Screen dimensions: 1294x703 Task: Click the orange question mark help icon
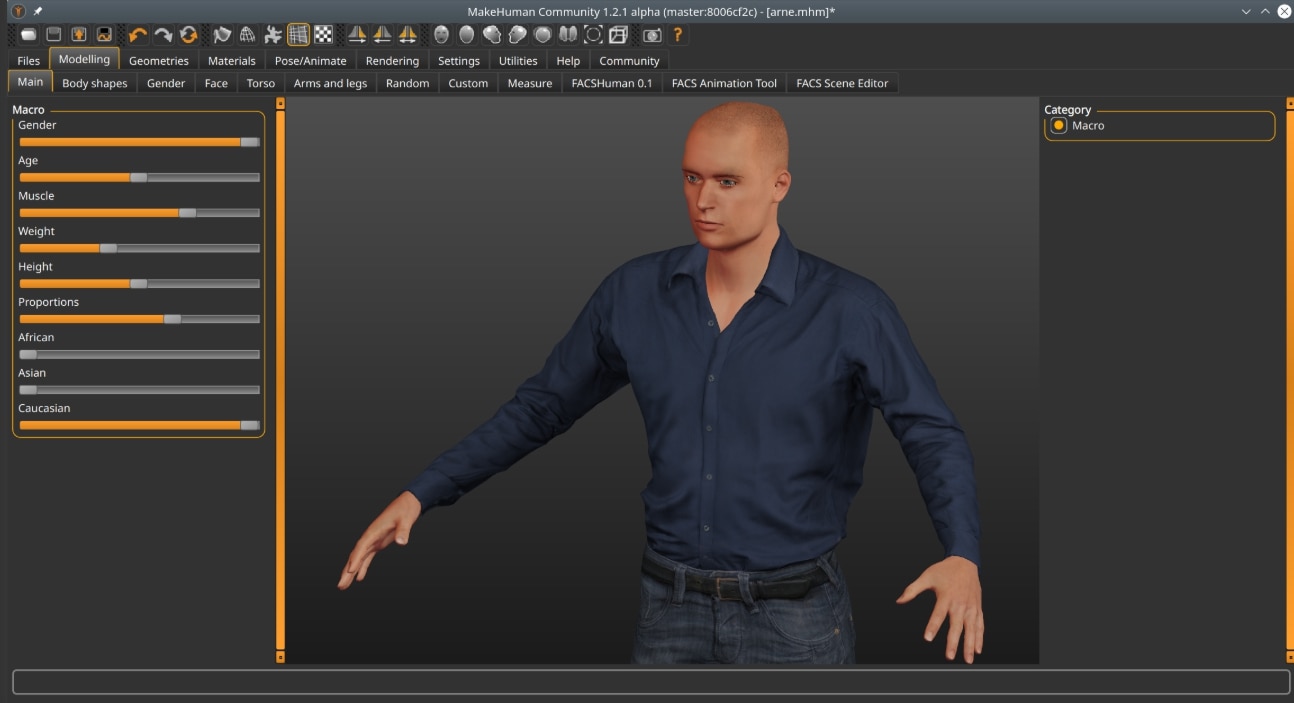pyautogui.click(x=677, y=35)
